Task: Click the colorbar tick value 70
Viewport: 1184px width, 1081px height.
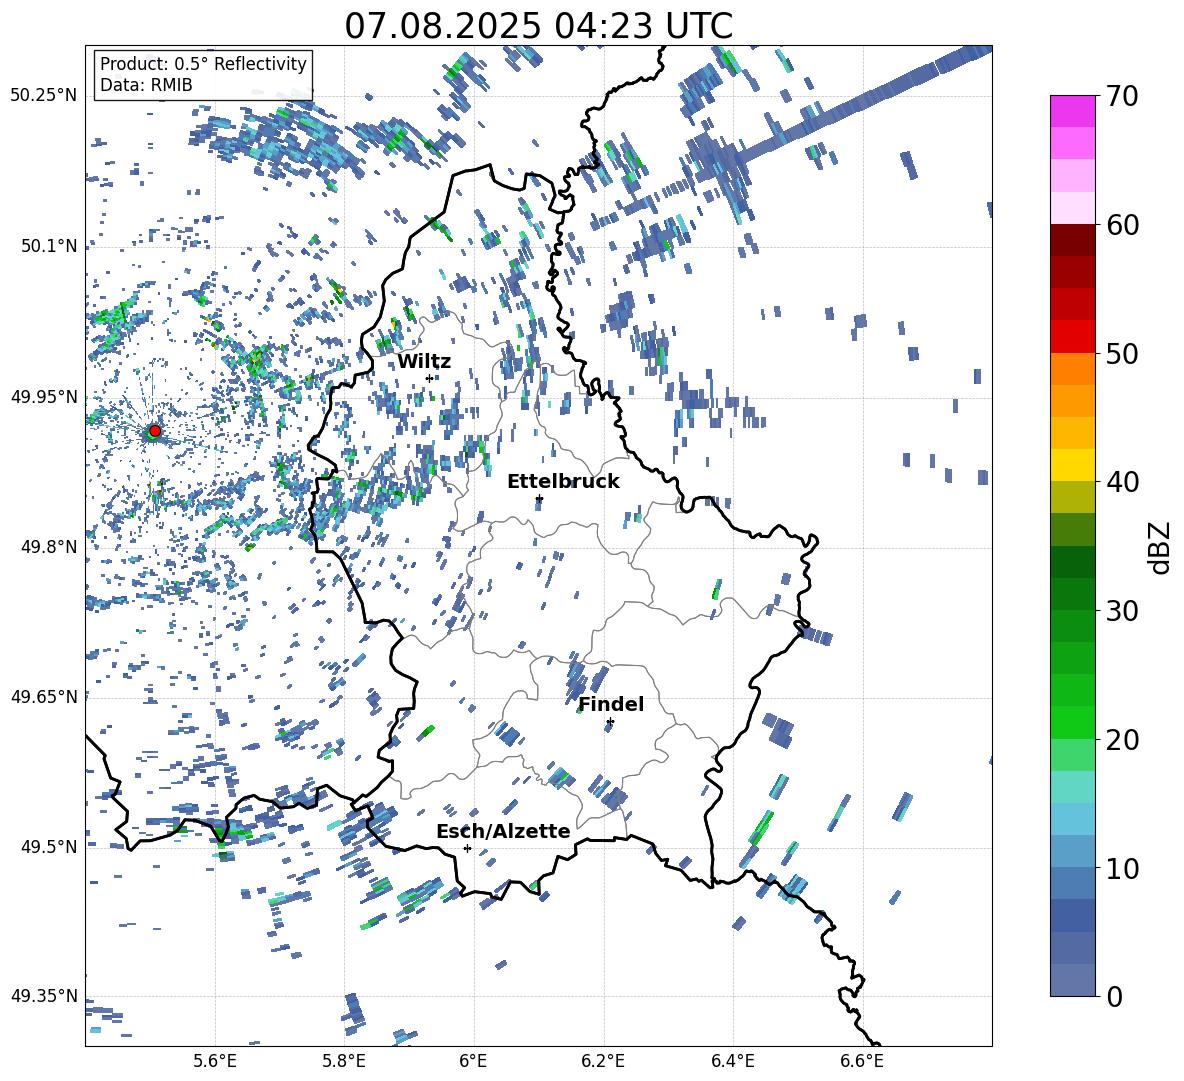Action: click(x=1122, y=96)
